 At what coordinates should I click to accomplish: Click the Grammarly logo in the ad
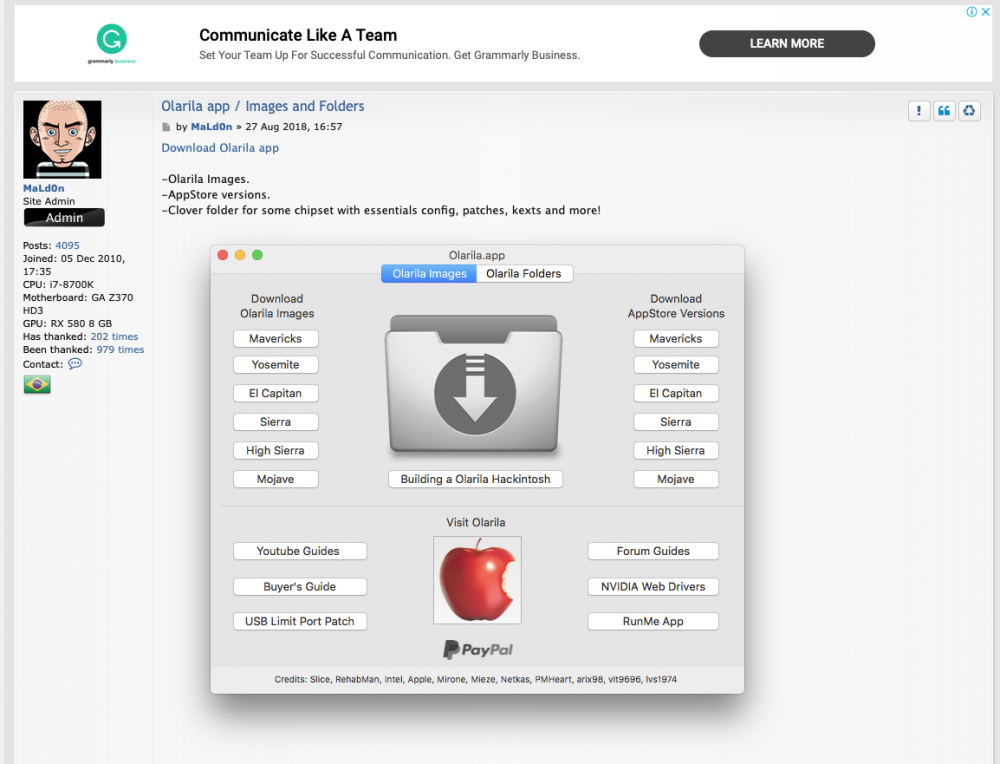[x=112, y=43]
